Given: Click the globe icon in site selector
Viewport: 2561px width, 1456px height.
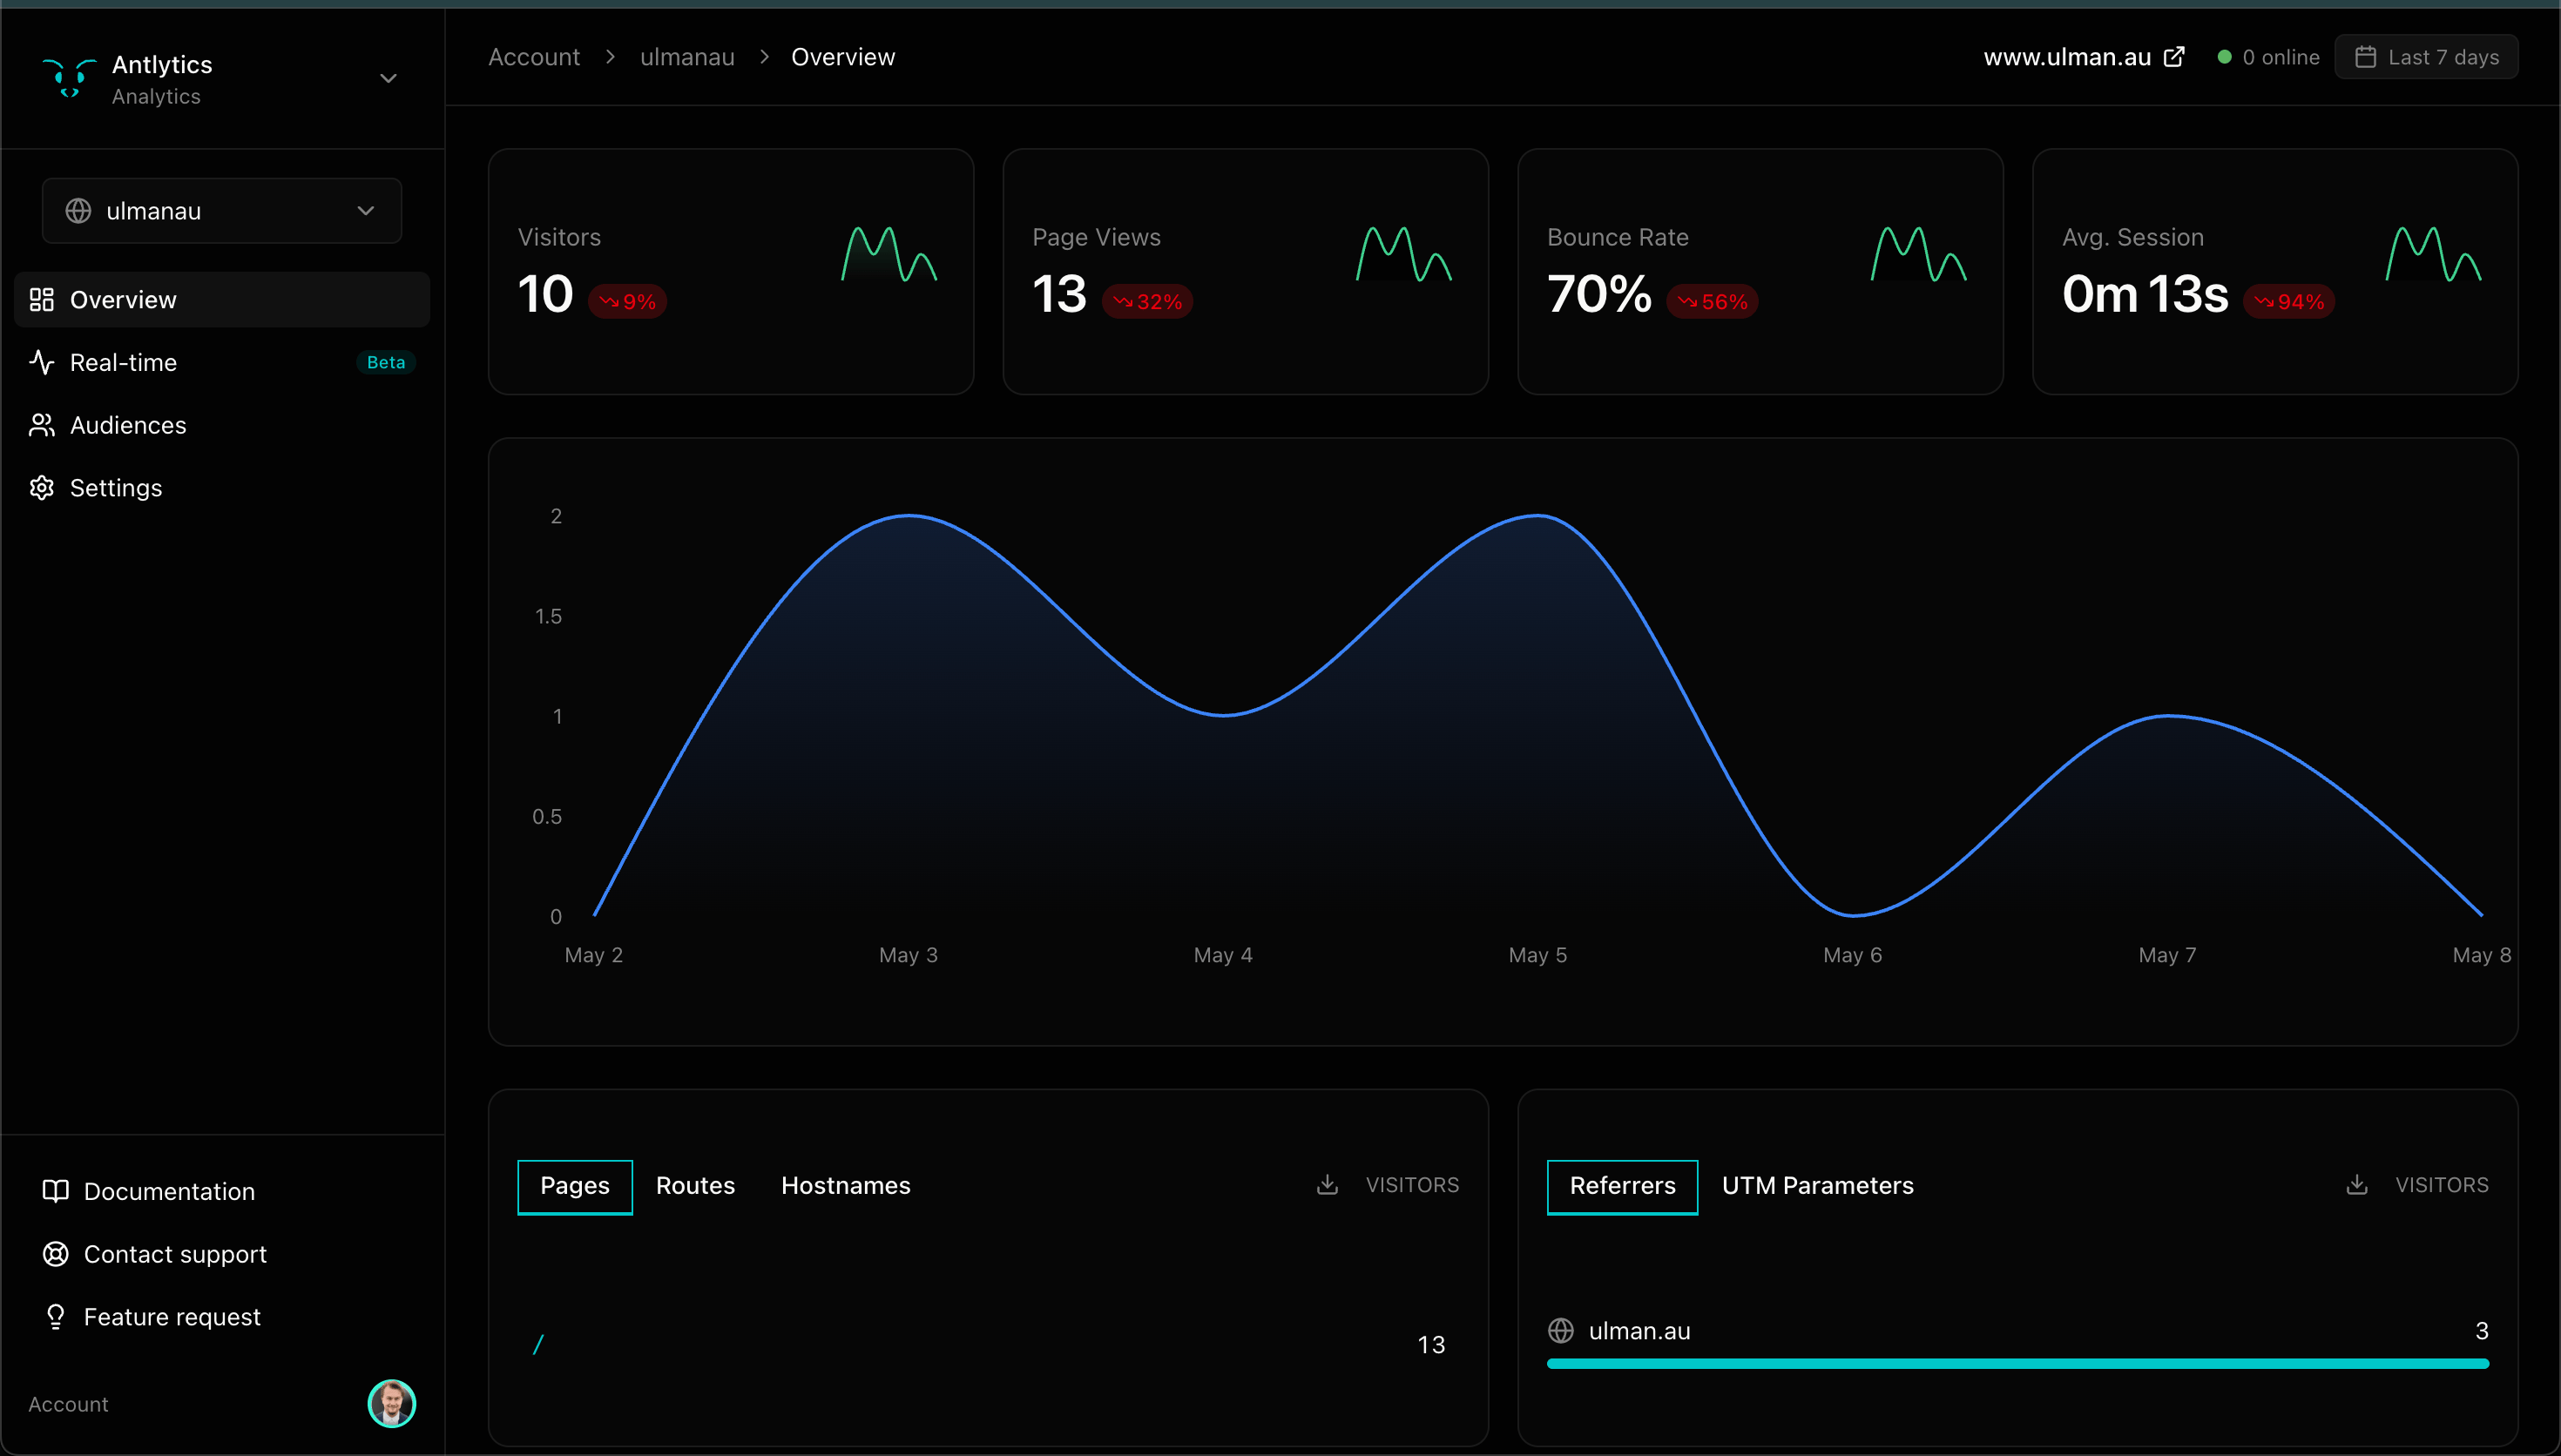Looking at the screenshot, I should (x=78, y=211).
